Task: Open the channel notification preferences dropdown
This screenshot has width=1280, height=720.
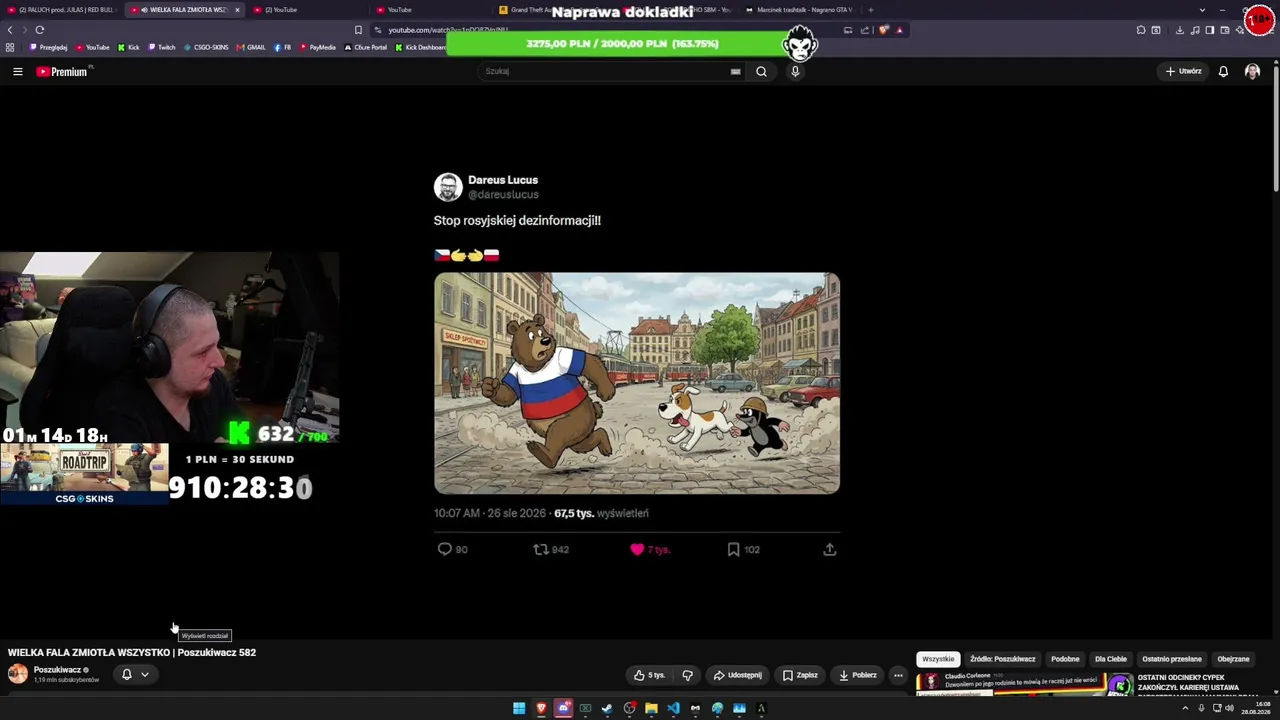Action: [135, 674]
